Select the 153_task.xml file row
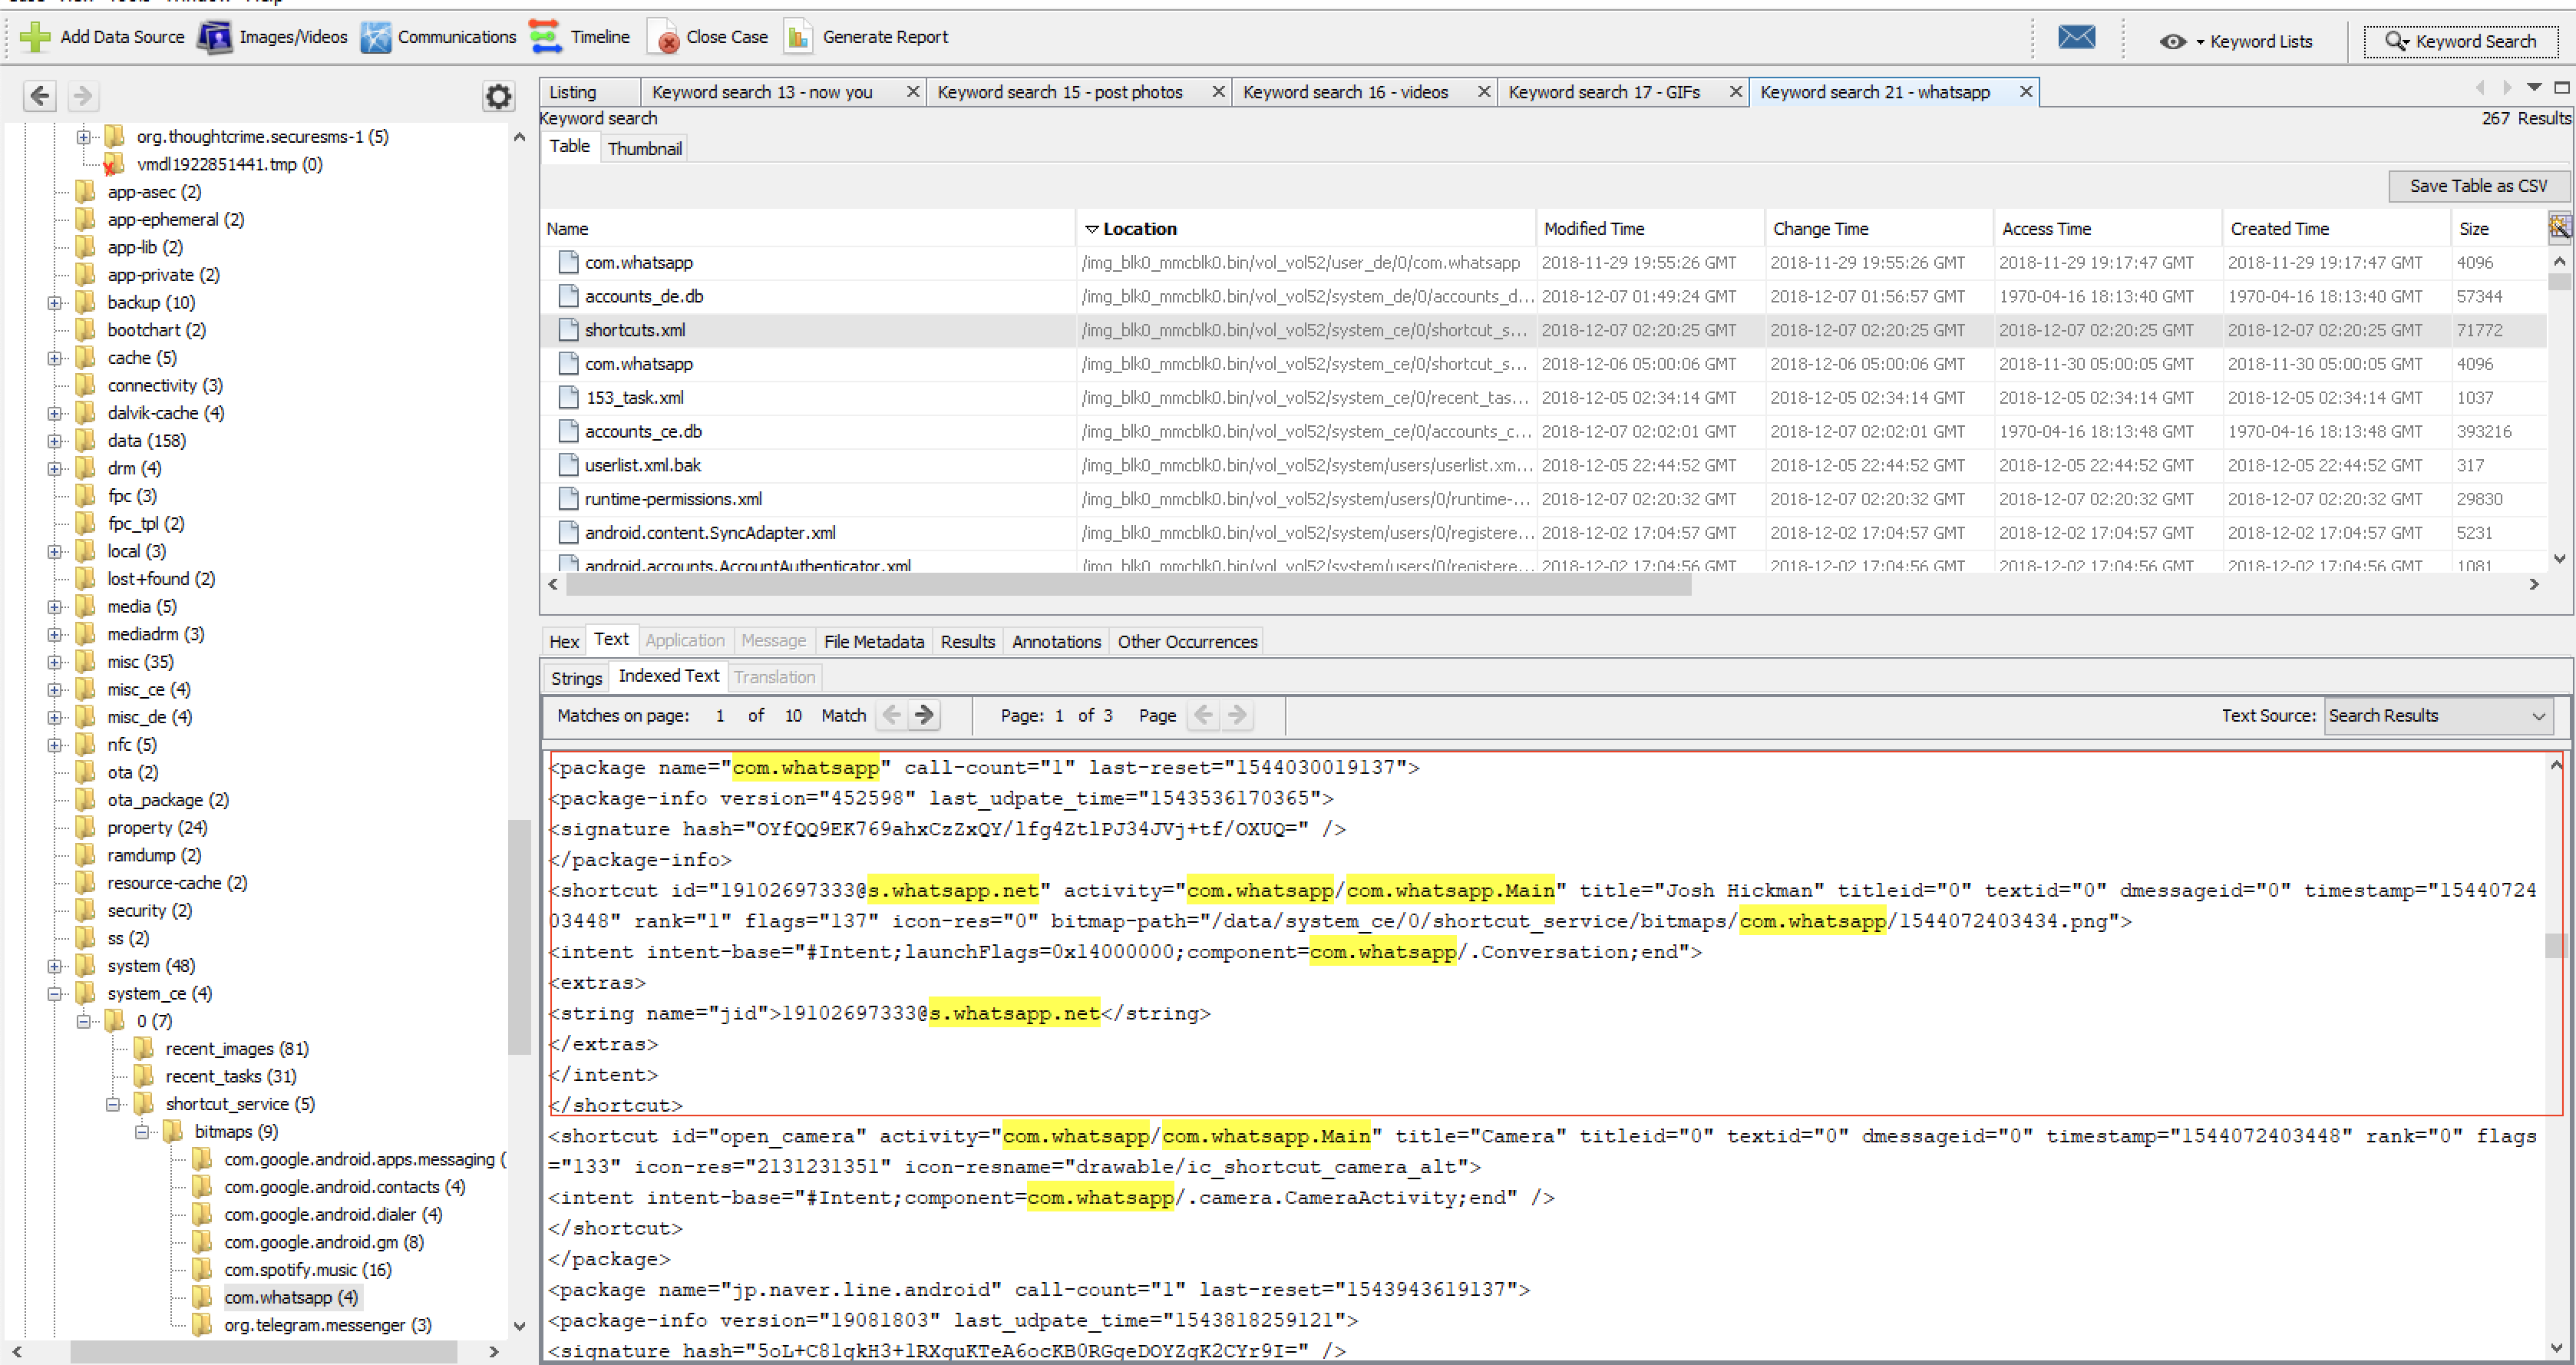Screen dimensions: 2576x1365 [x=1543, y=397]
